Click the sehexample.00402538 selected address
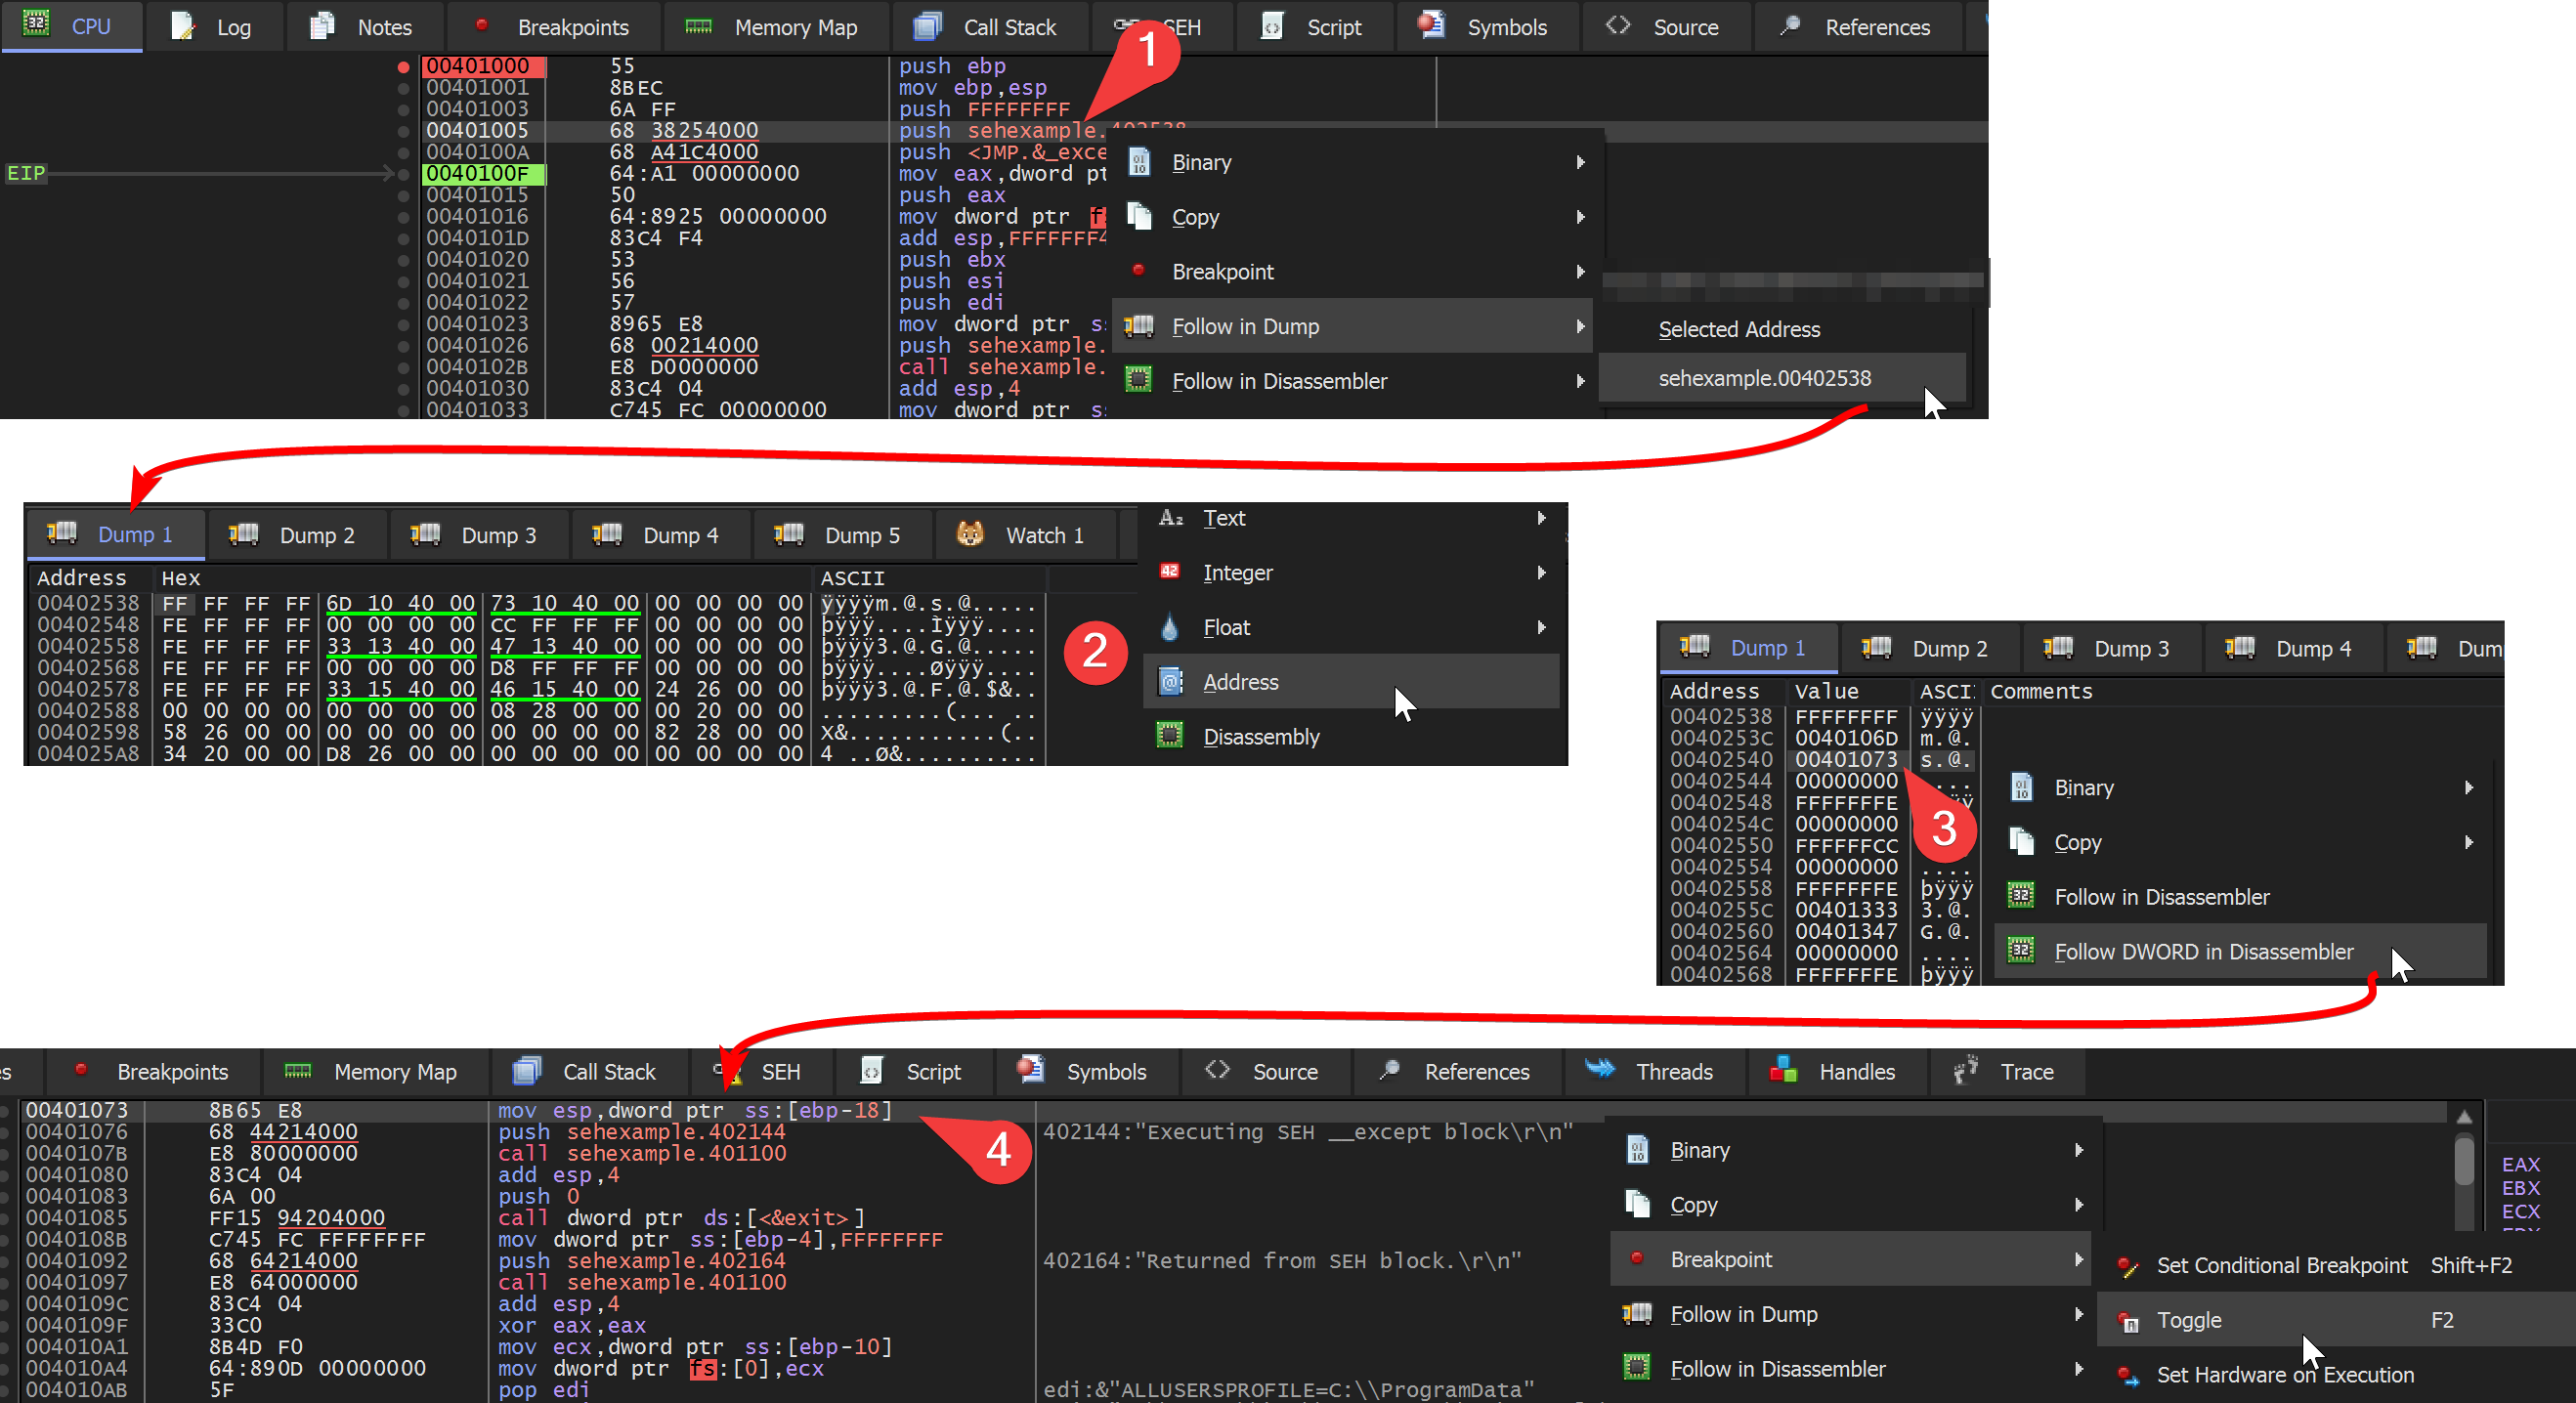 1764,377
